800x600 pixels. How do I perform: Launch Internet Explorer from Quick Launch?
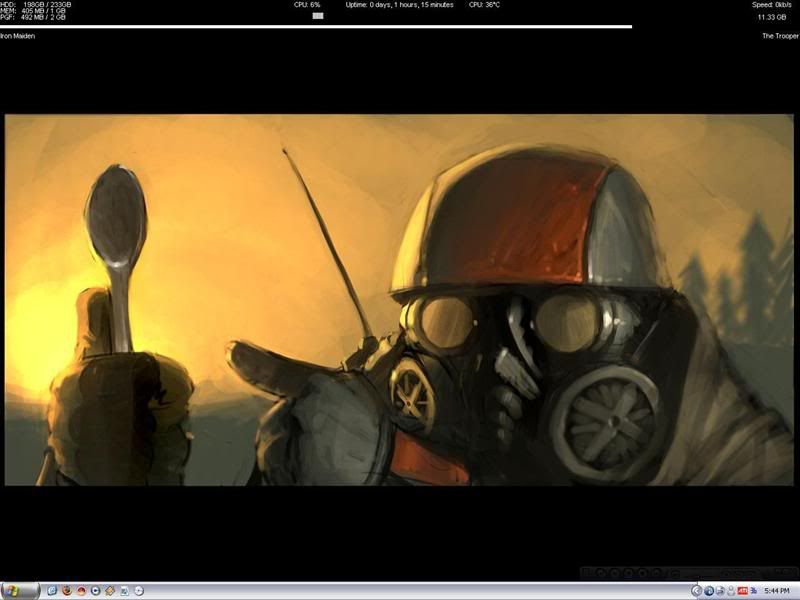coord(52,591)
